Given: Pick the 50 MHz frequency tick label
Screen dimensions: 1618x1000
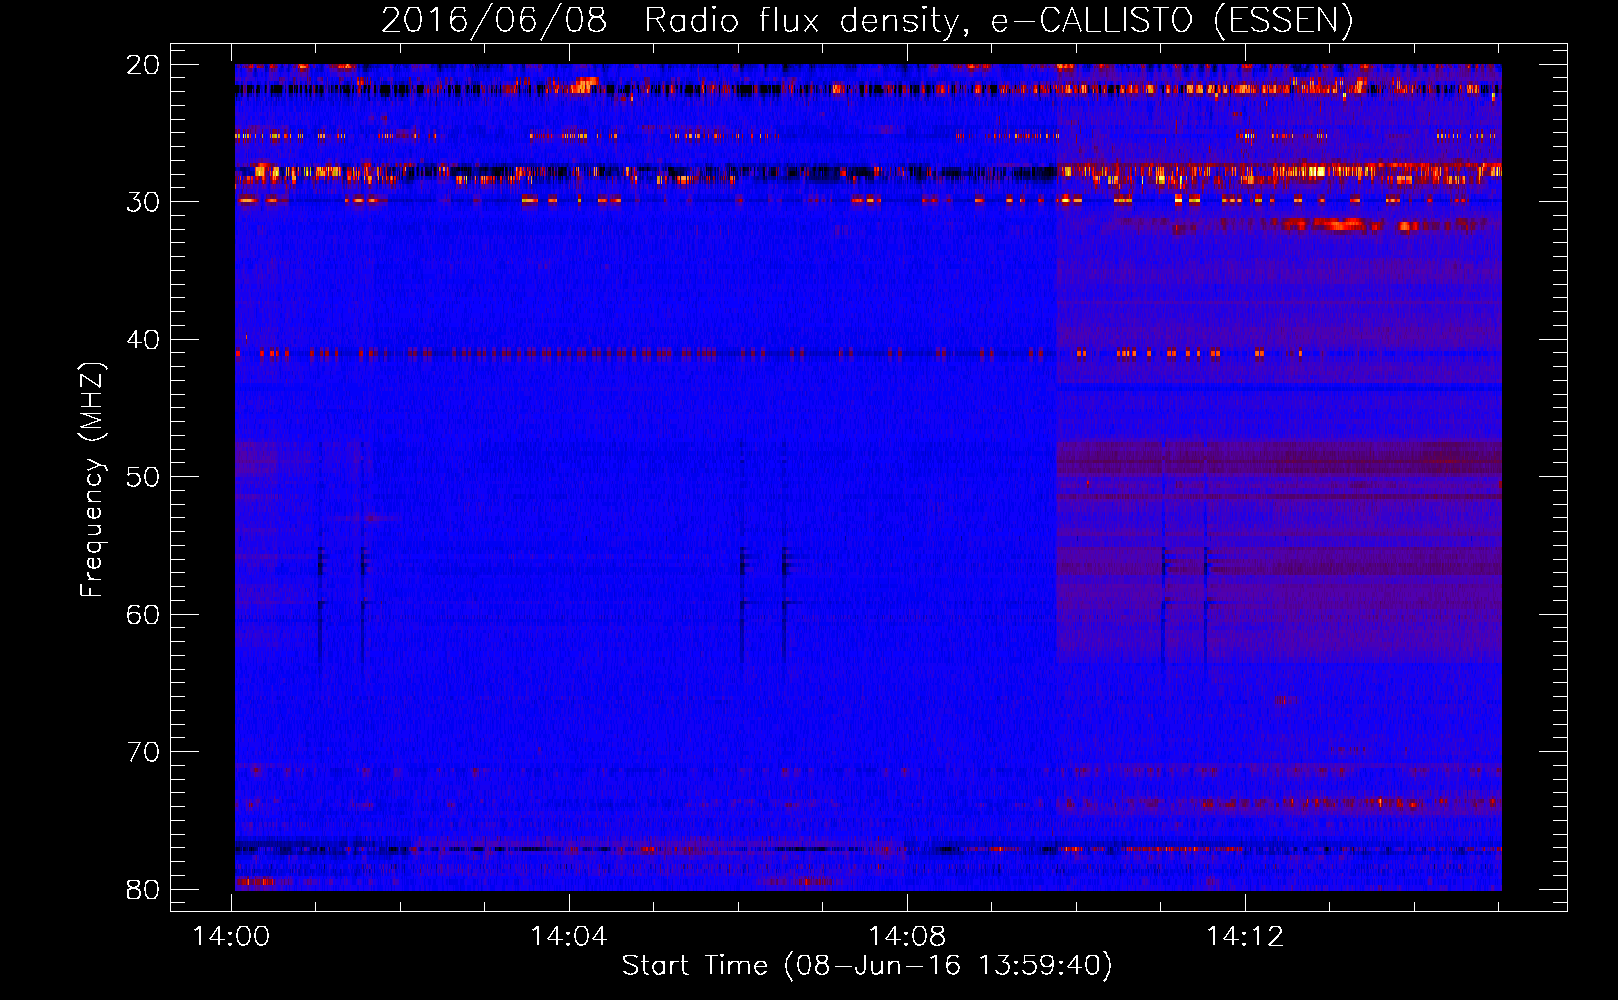Looking at the screenshot, I should click(x=143, y=477).
